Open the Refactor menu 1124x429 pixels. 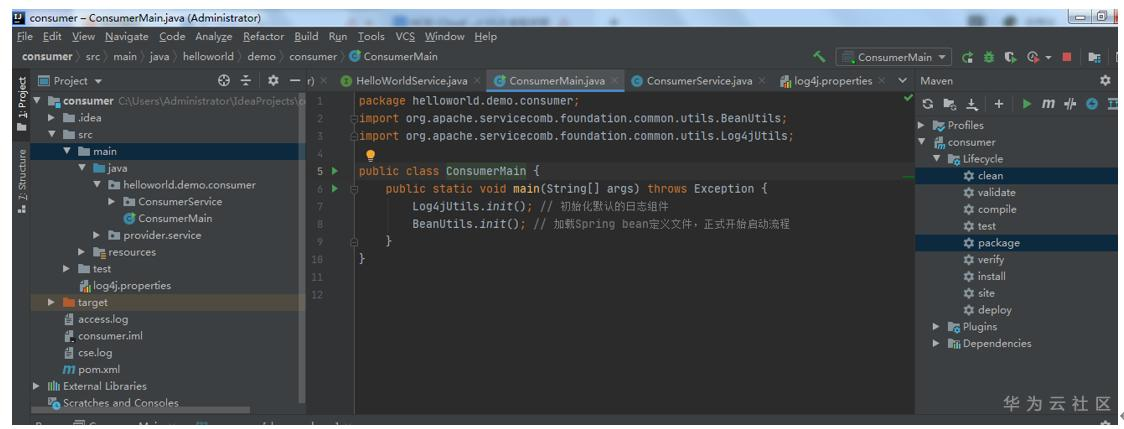(x=263, y=37)
